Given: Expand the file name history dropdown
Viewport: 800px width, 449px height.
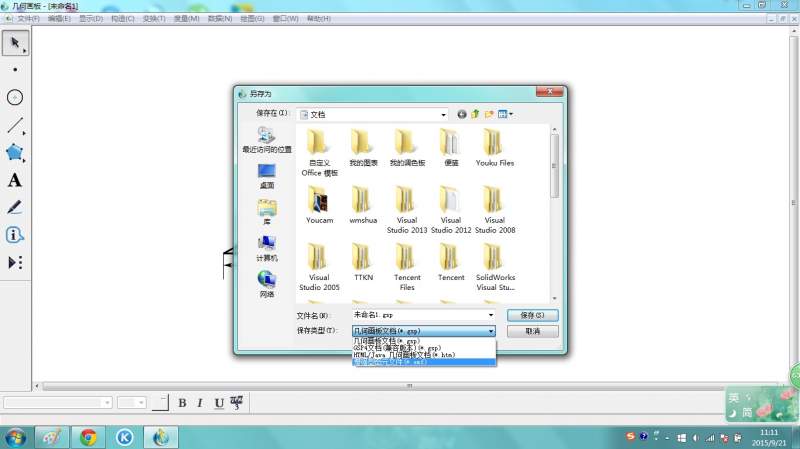Looking at the screenshot, I should click(x=490, y=315).
